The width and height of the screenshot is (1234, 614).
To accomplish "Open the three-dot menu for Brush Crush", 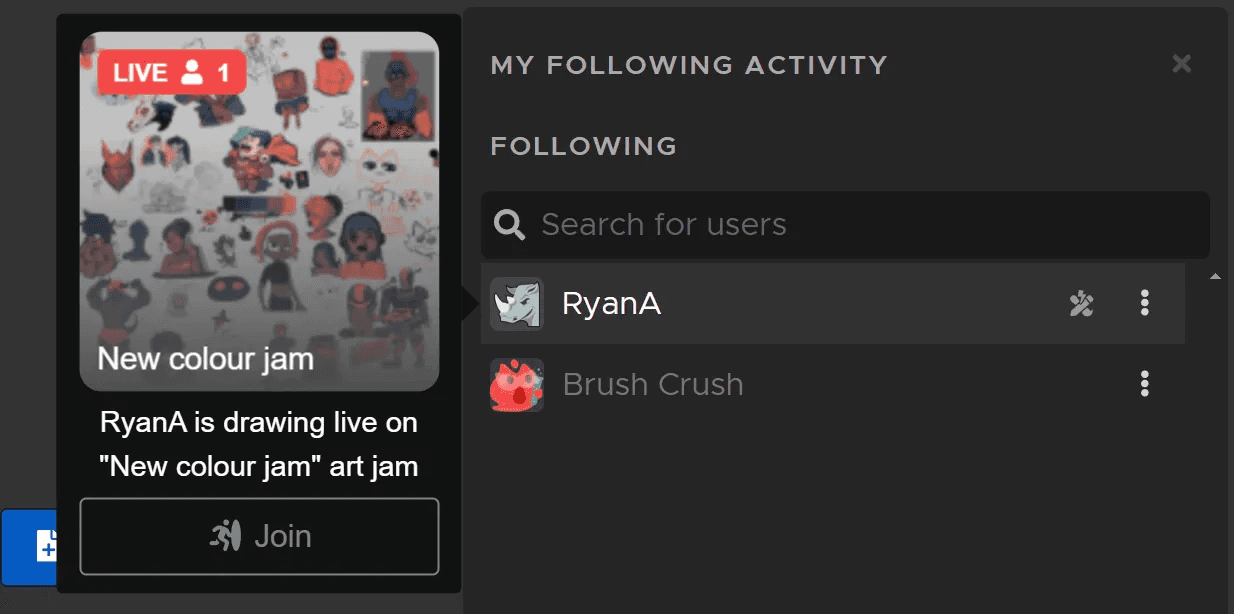I will [x=1145, y=384].
